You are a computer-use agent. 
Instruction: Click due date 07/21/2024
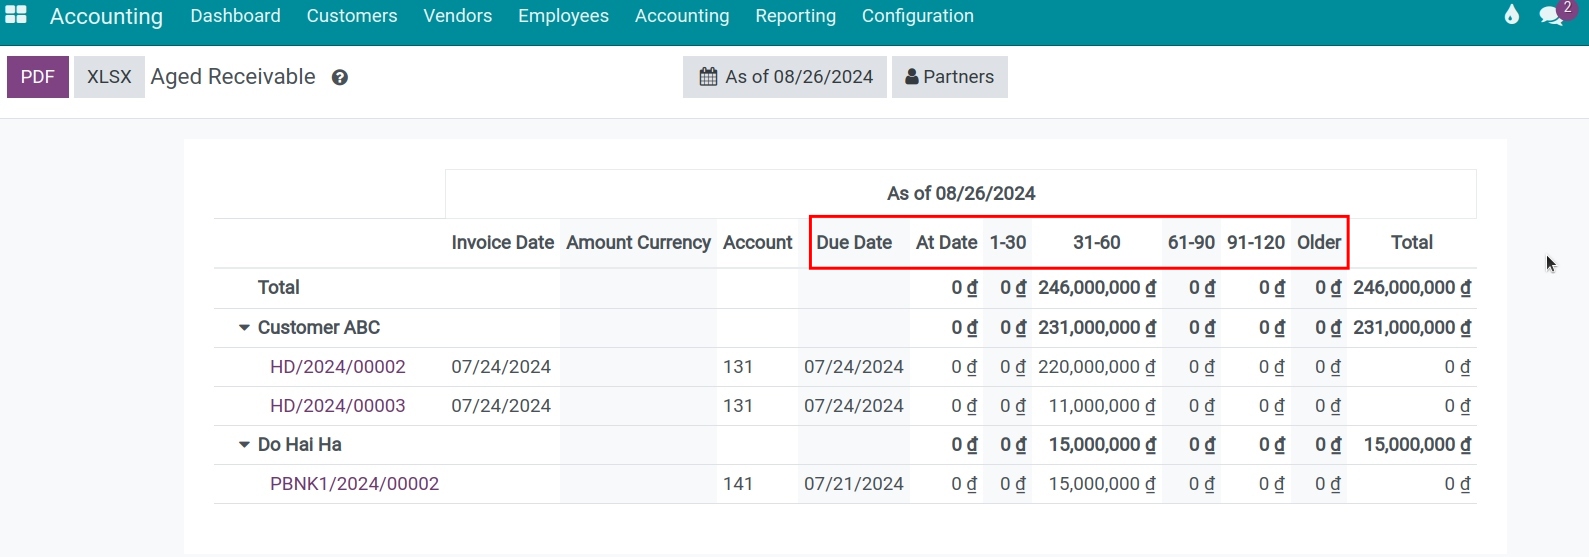click(x=854, y=484)
